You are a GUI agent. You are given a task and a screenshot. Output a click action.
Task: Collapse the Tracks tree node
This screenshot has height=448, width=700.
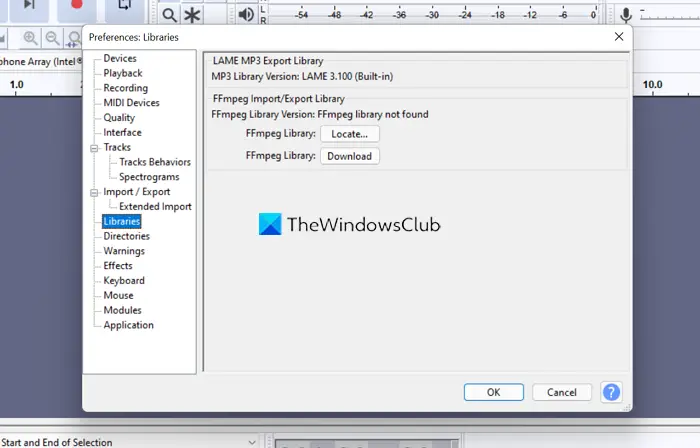[94, 148]
